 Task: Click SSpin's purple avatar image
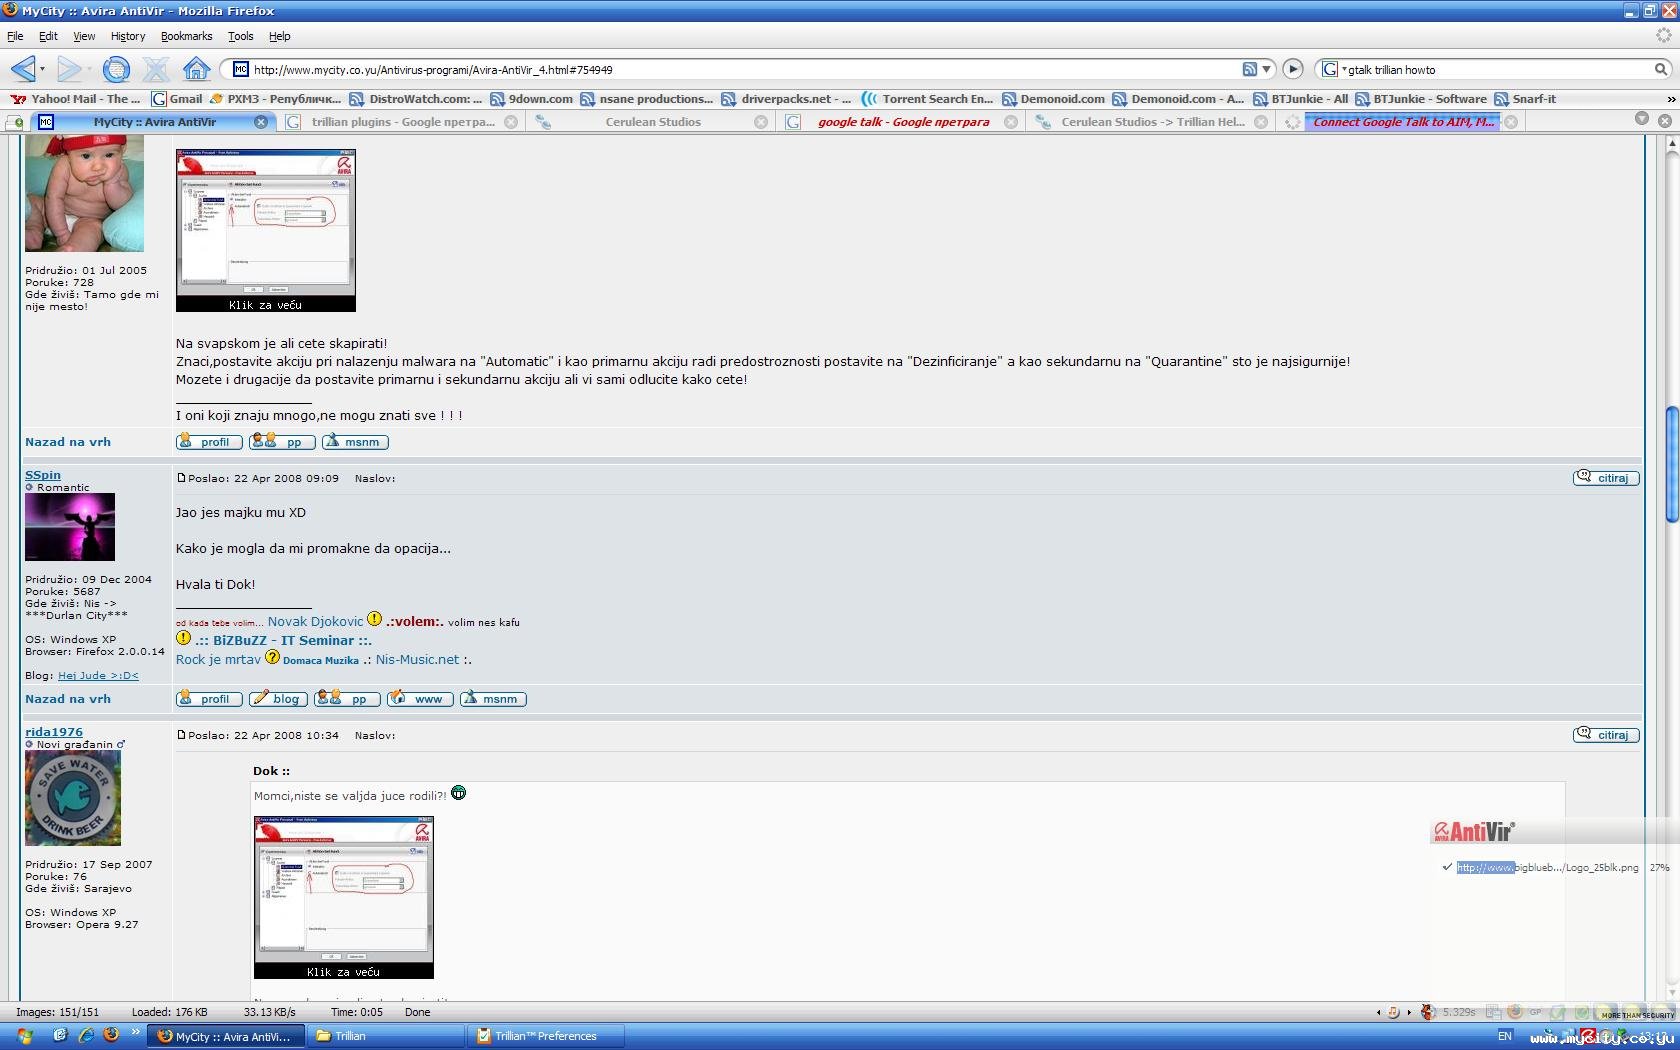click(70, 527)
